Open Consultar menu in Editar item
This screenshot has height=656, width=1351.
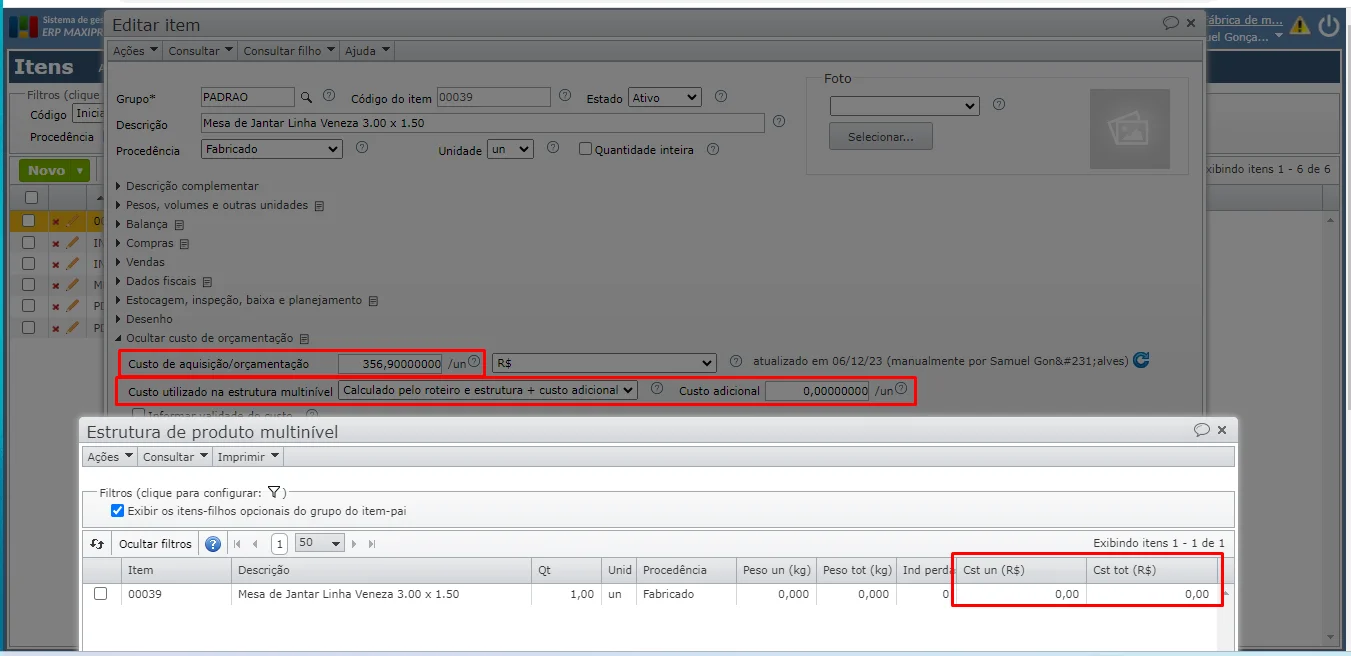(x=200, y=51)
